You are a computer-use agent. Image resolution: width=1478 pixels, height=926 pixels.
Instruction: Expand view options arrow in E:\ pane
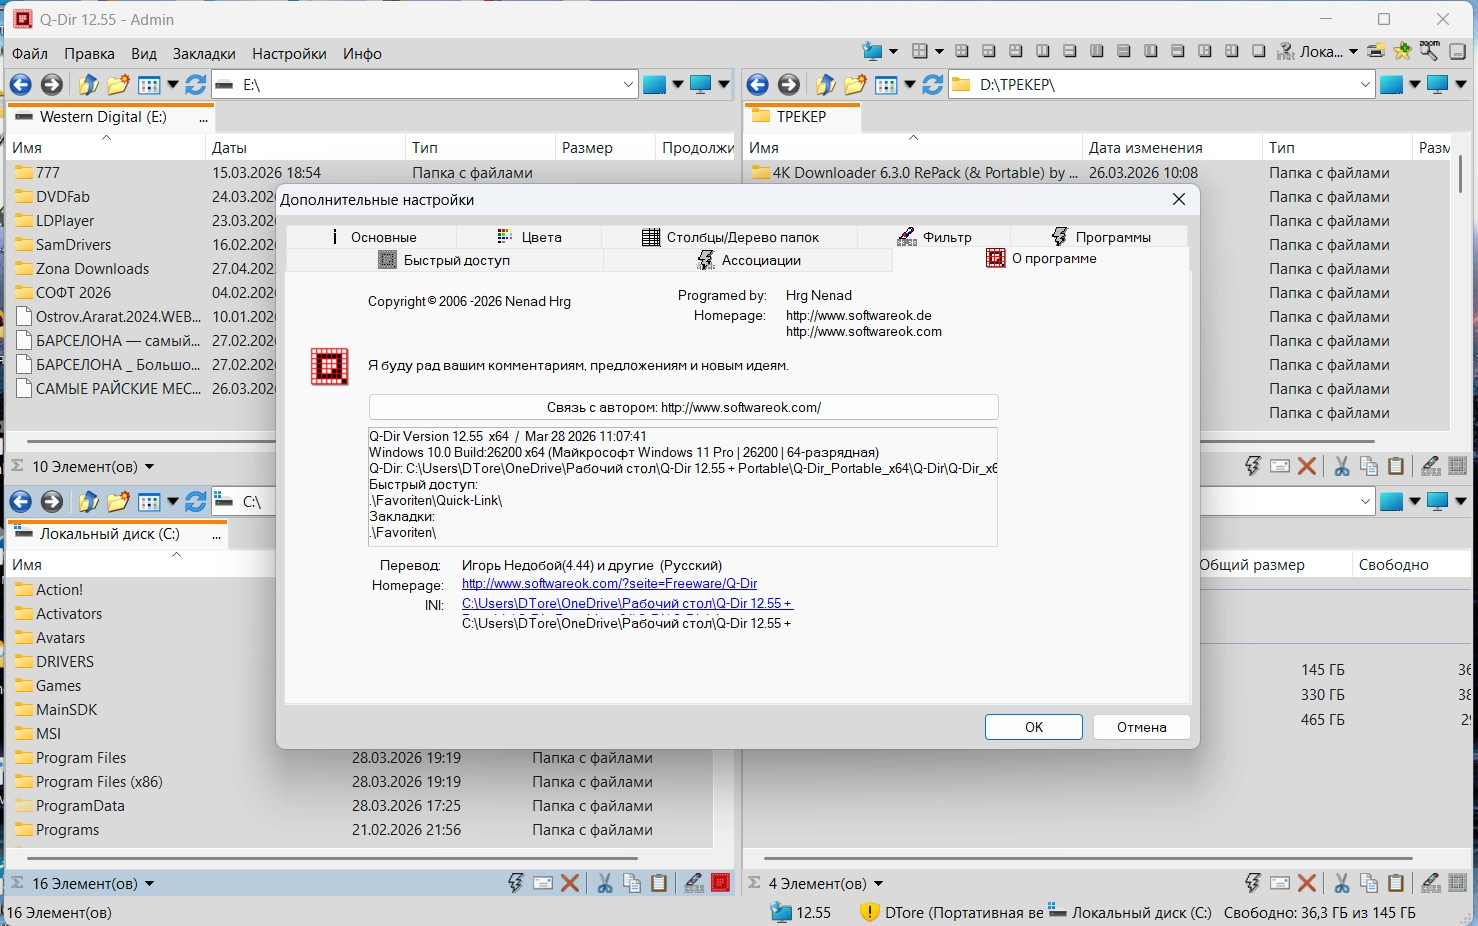tap(172, 85)
